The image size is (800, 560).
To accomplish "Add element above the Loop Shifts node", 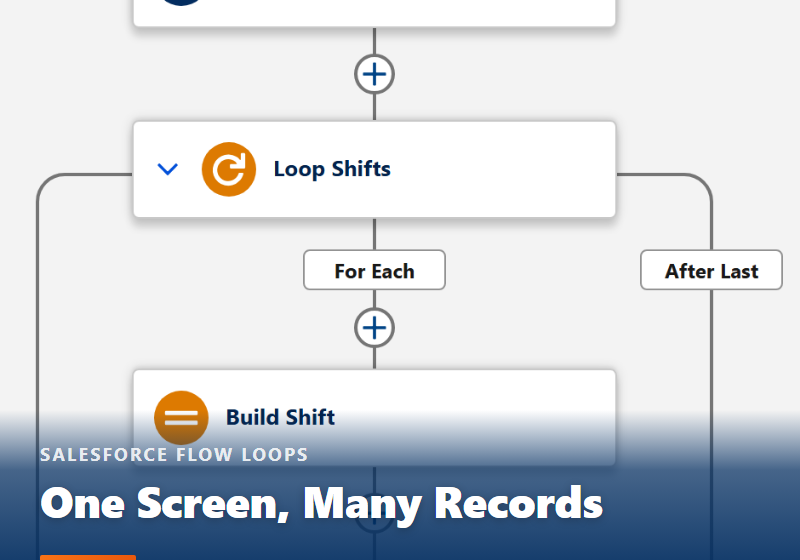I will [374, 74].
